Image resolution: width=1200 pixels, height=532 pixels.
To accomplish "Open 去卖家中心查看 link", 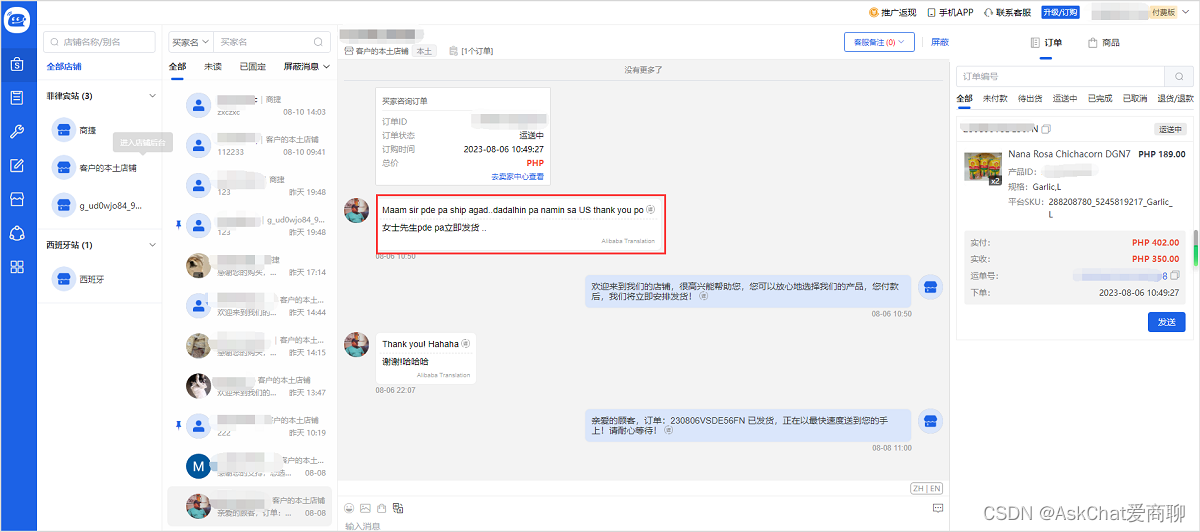I will point(517,176).
